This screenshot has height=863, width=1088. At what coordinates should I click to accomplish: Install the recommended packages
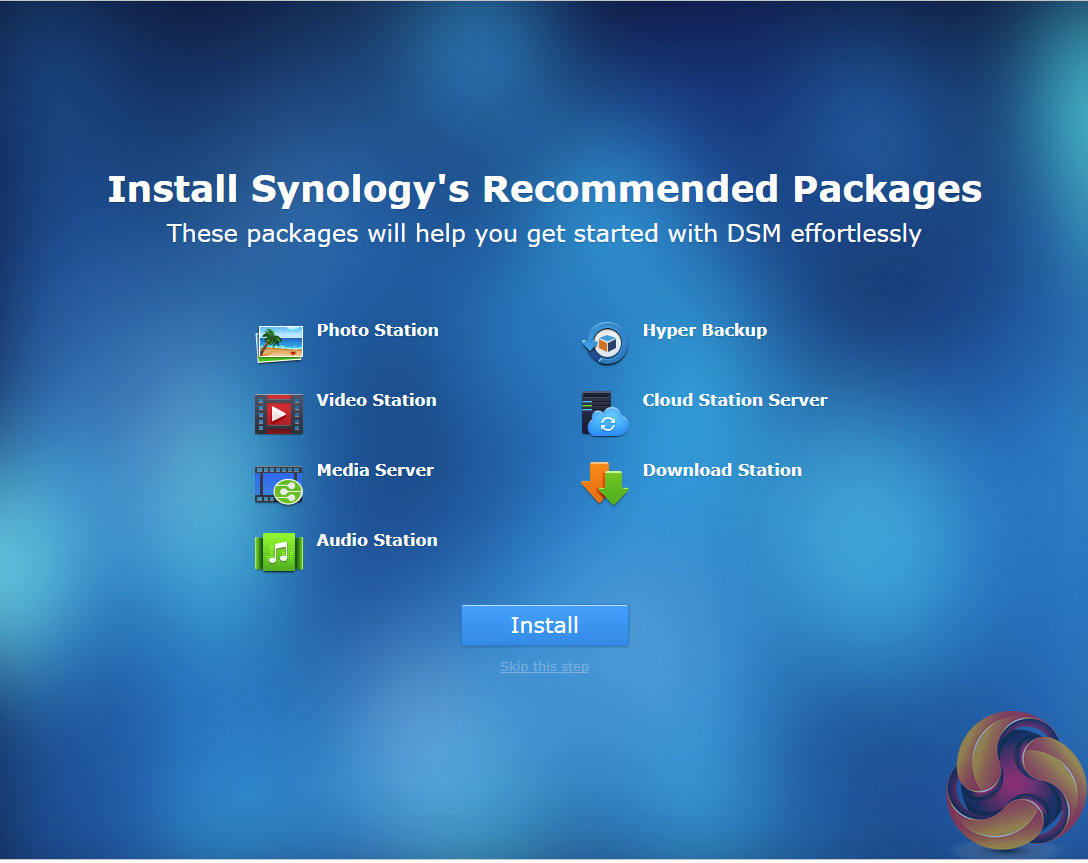pyautogui.click(x=545, y=625)
